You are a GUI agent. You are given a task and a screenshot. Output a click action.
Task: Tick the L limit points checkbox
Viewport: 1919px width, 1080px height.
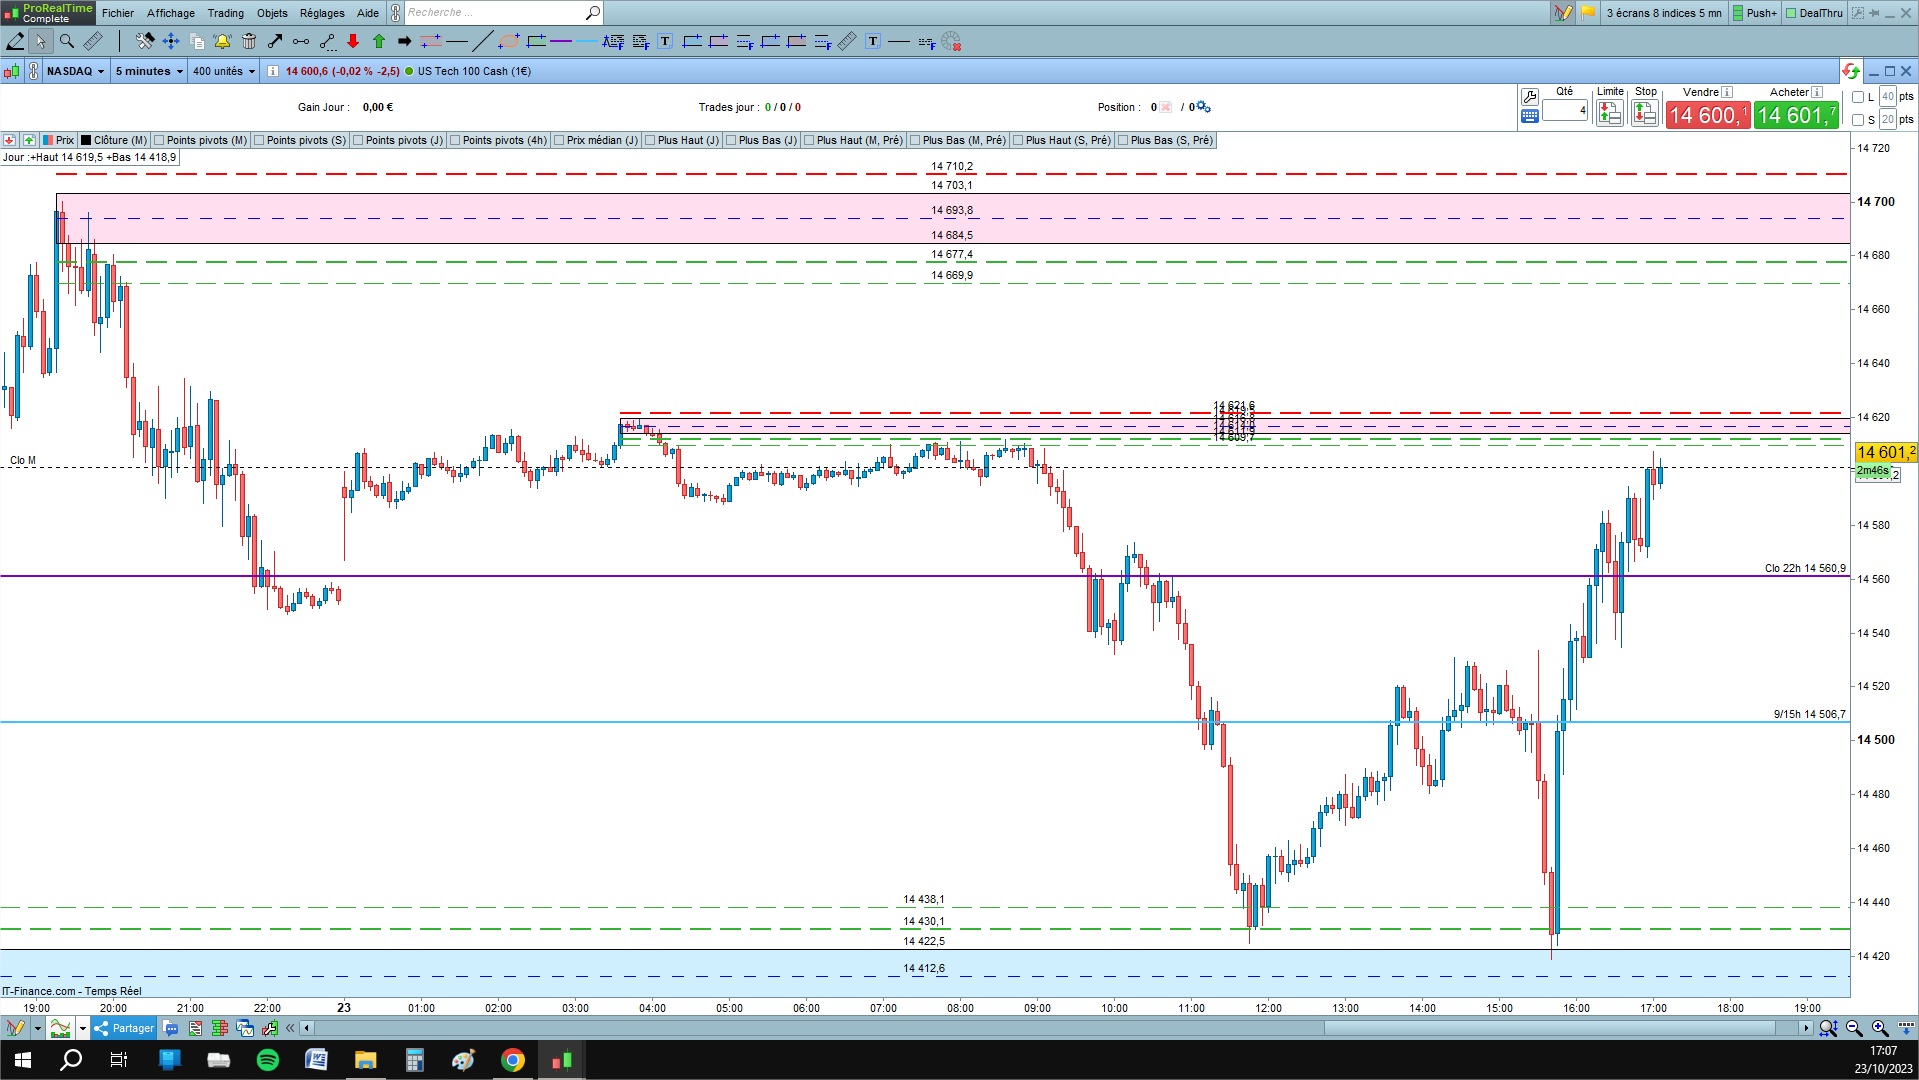tap(1858, 97)
